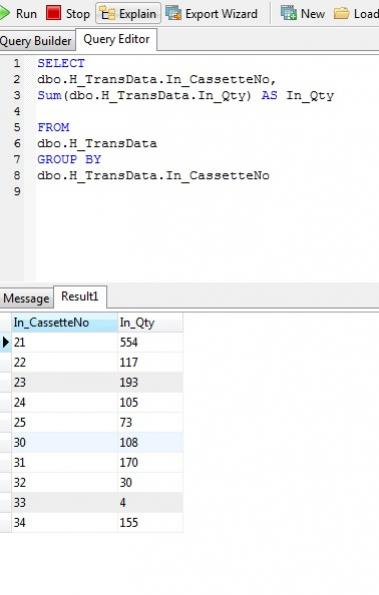This screenshot has width=379, height=595.
Task: Click the GROUP BY keyword
Action: 69,159
